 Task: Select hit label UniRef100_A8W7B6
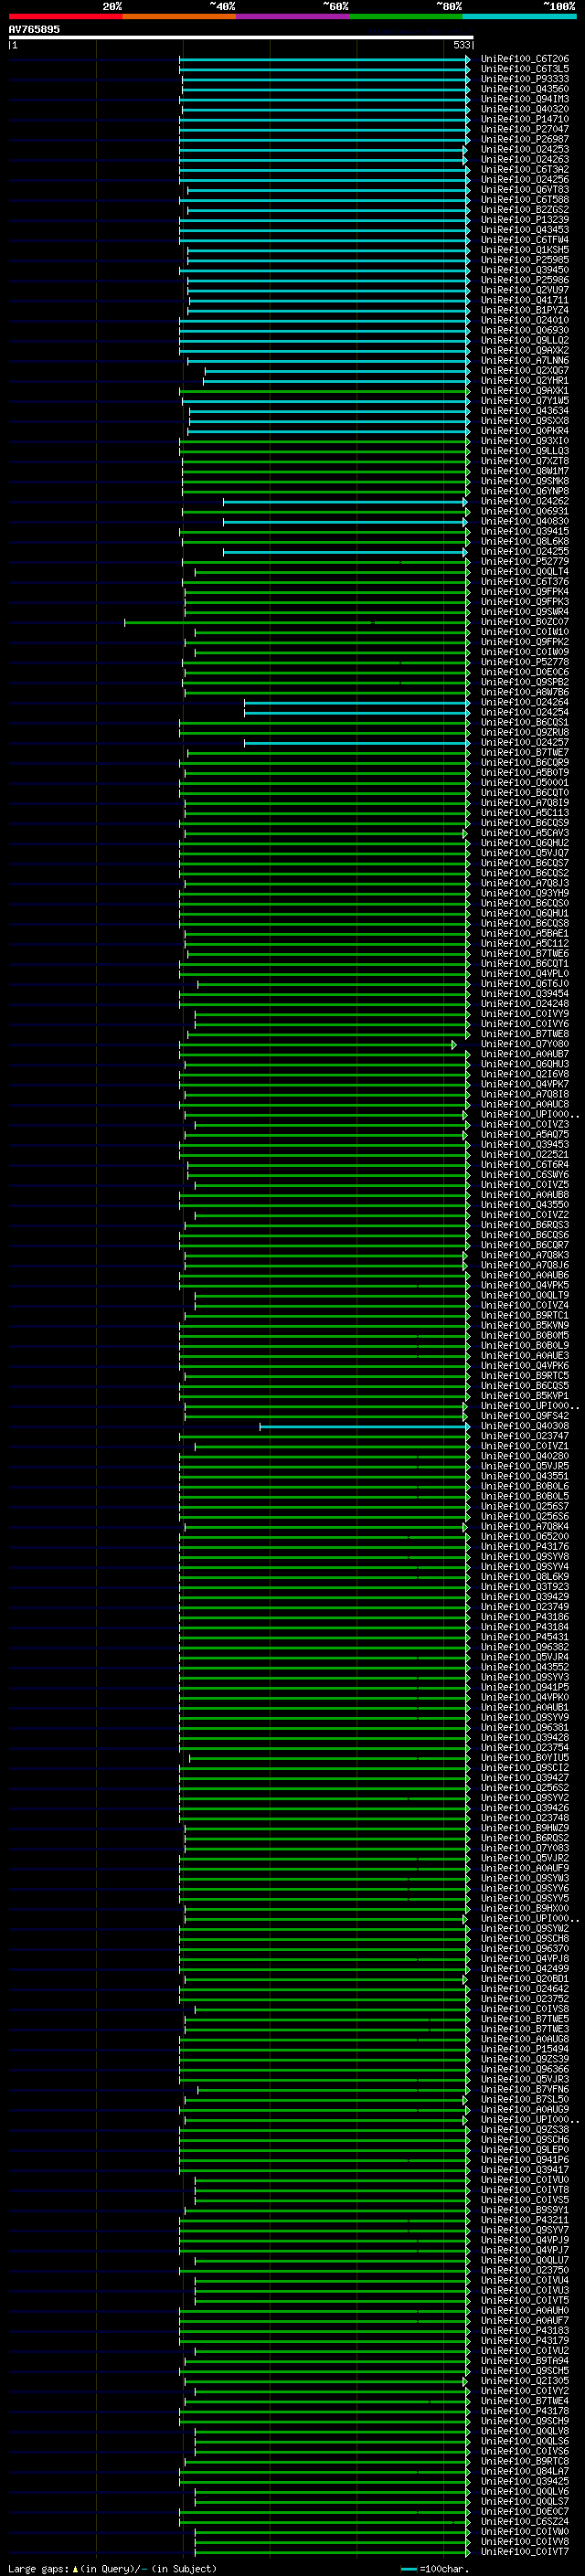pyautogui.click(x=525, y=692)
